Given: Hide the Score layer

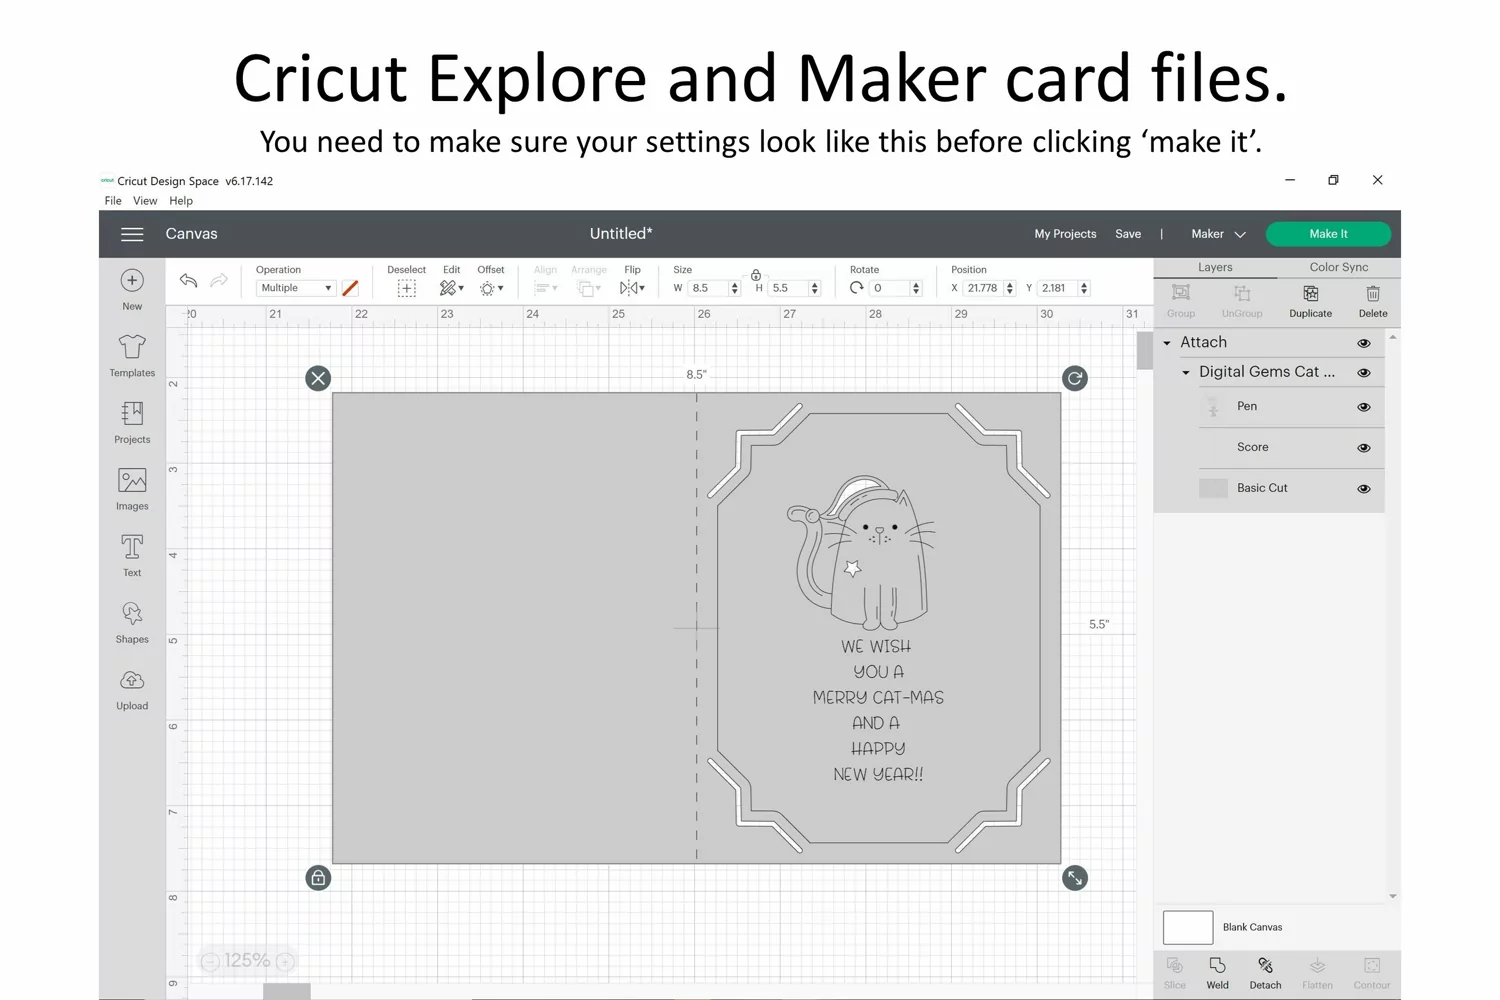Looking at the screenshot, I should [x=1364, y=448].
